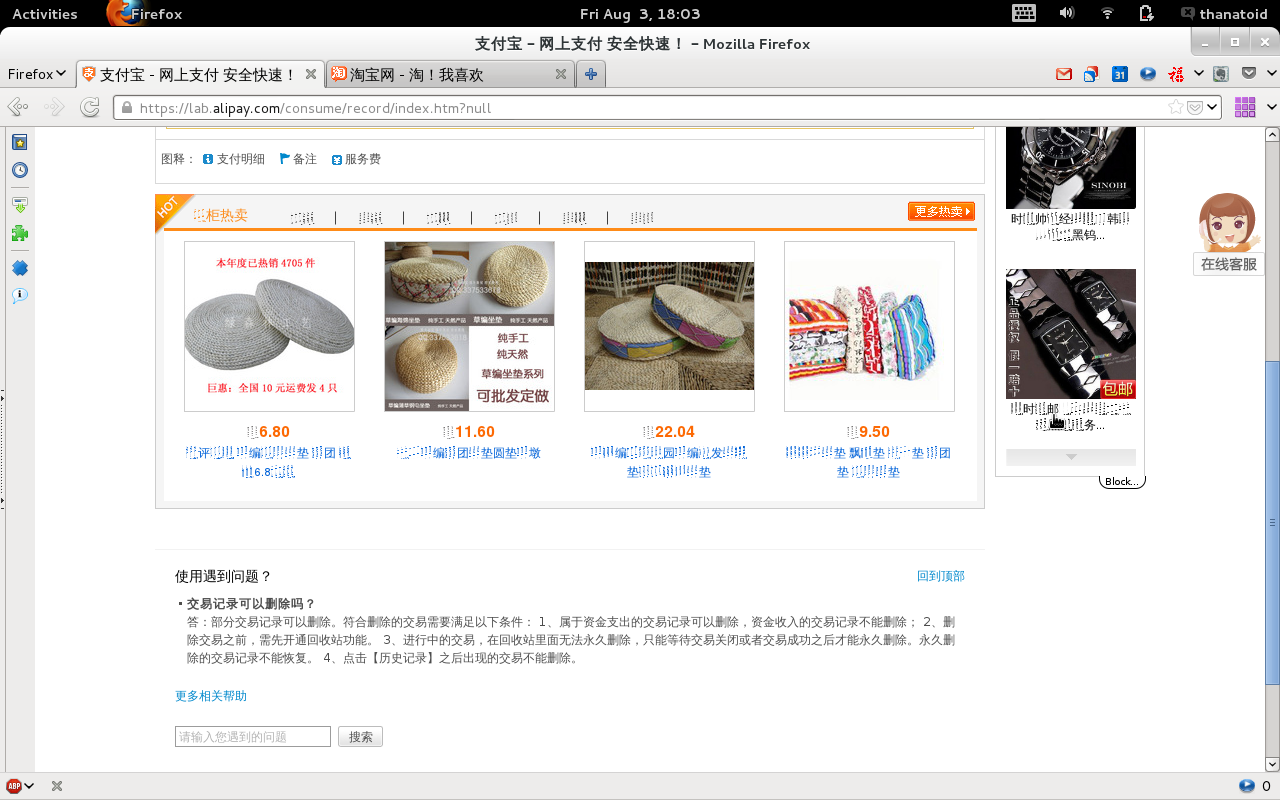Open the battery status indicator
Image resolution: width=1280 pixels, height=800 pixels.
click(1147, 13)
